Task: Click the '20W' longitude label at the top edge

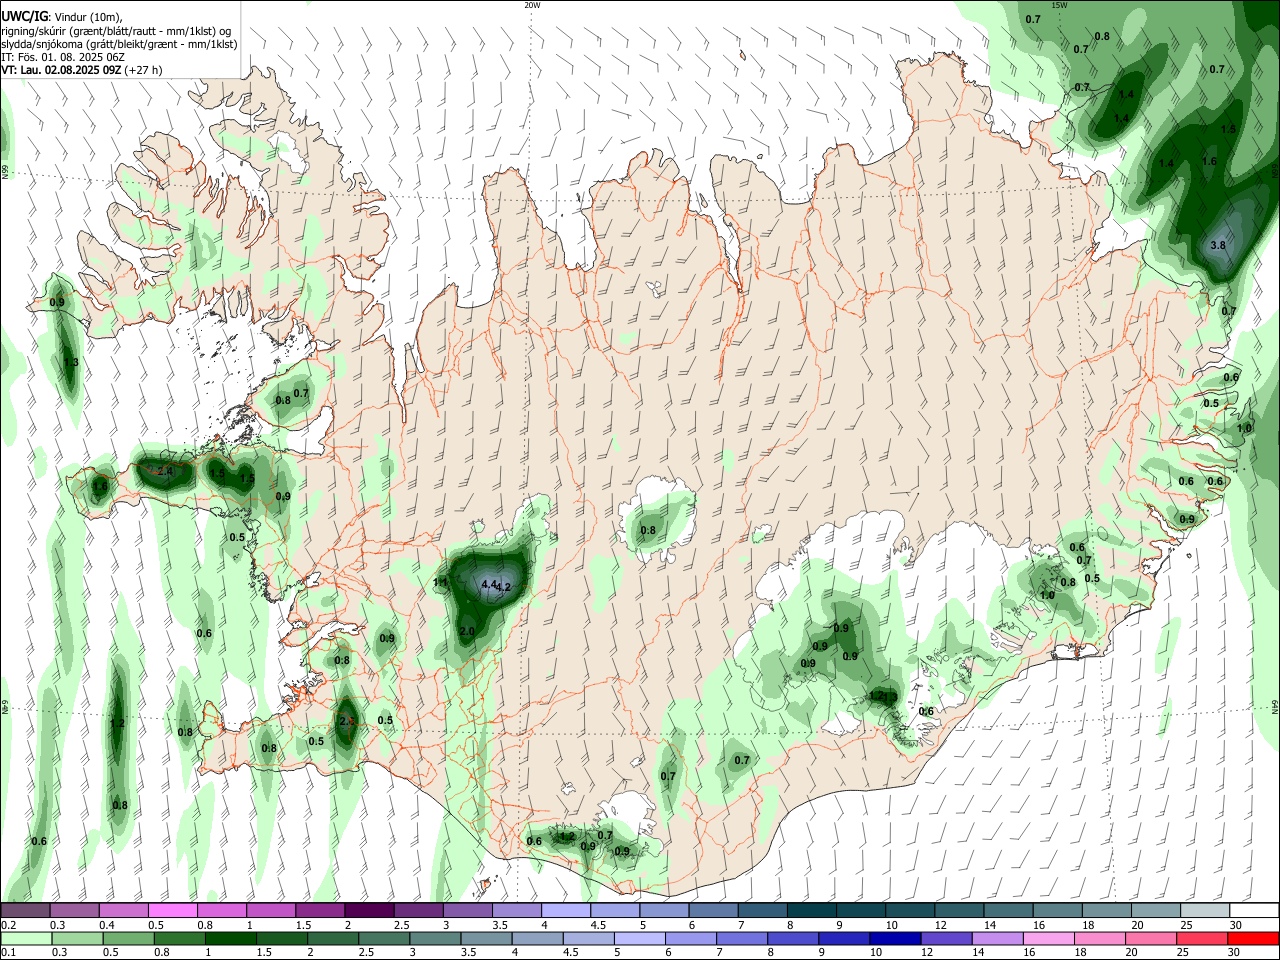Action: coord(532,5)
